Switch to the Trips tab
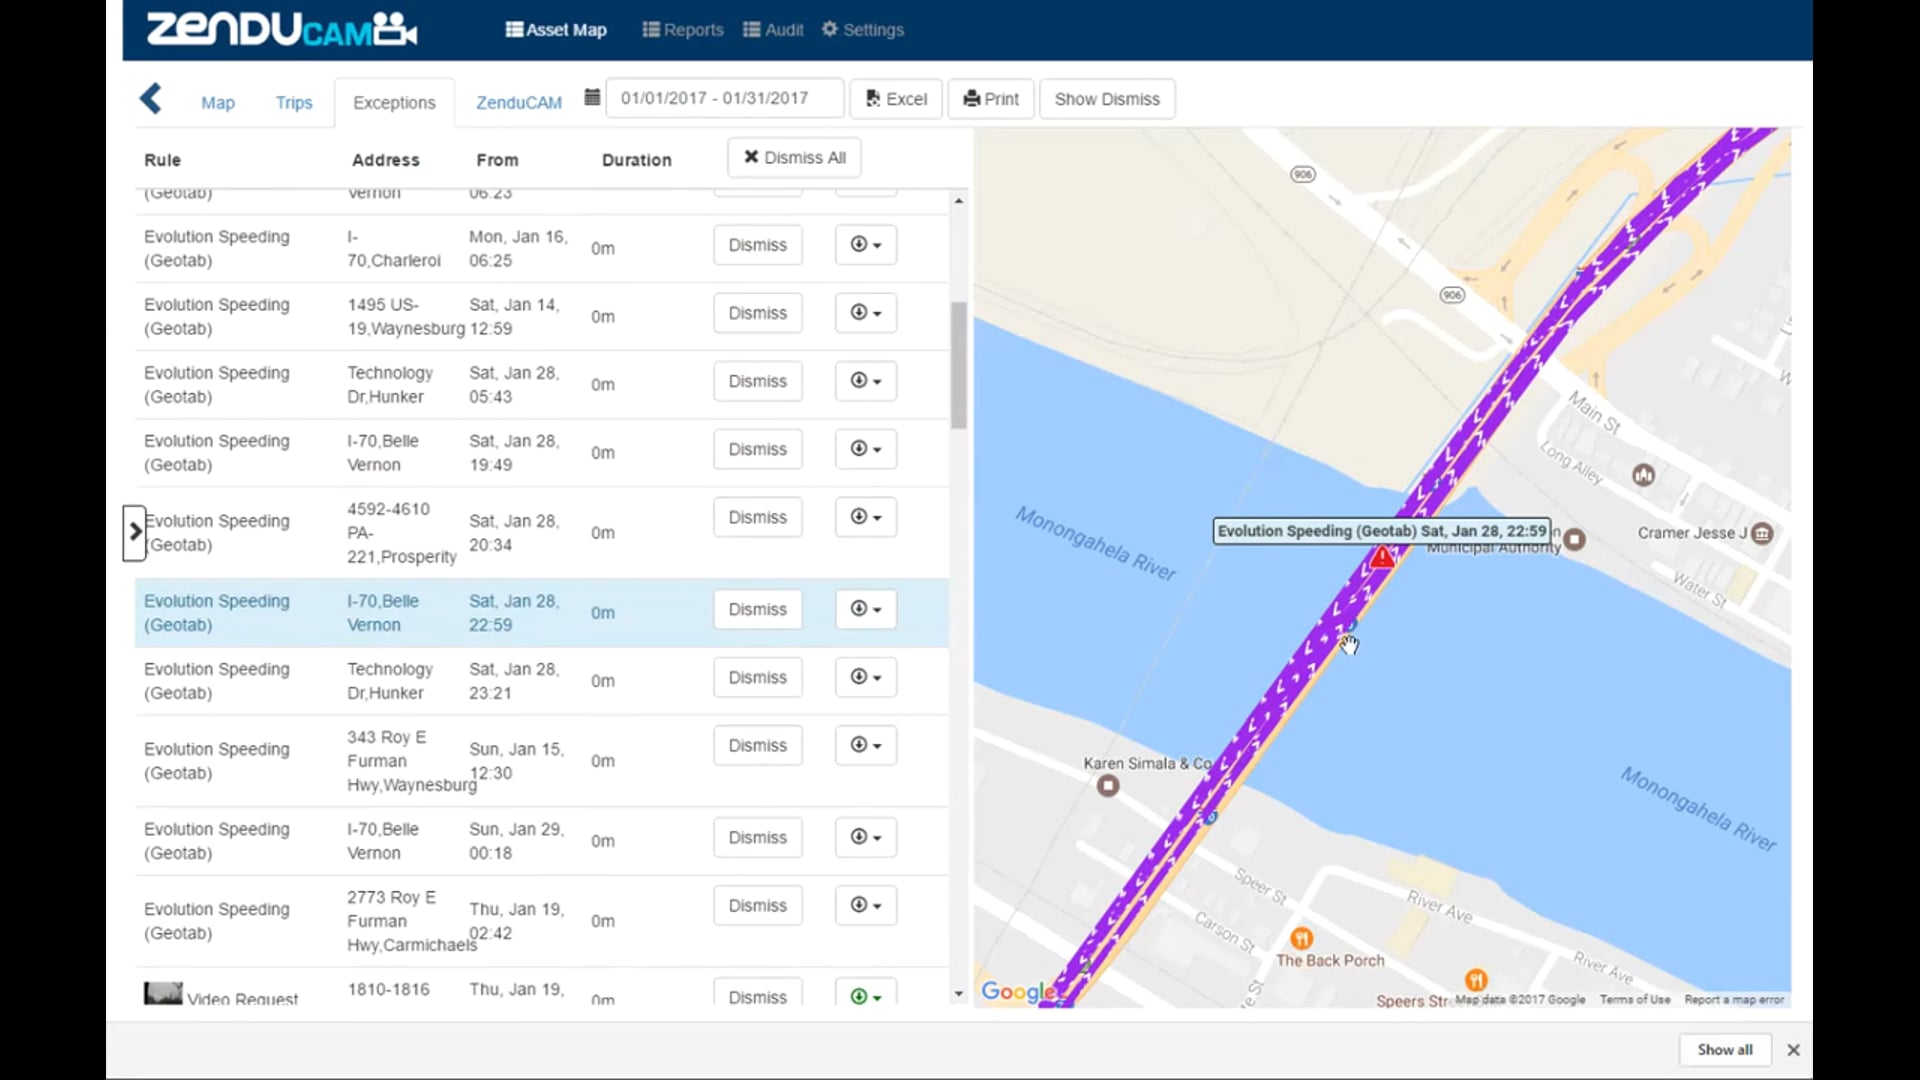Image resolution: width=1920 pixels, height=1080 pixels. click(294, 102)
